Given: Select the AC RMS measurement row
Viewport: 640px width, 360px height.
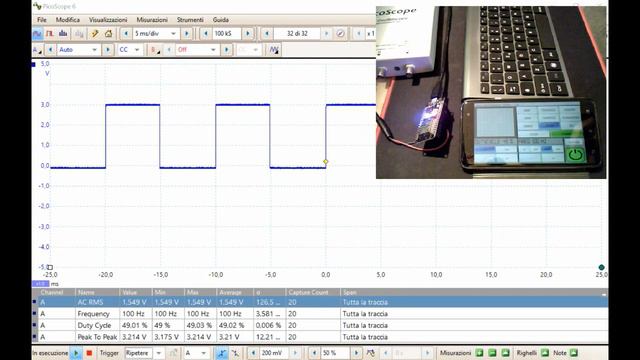Looking at the screenshot, I should pyautogui.click(x=320, y=302).
